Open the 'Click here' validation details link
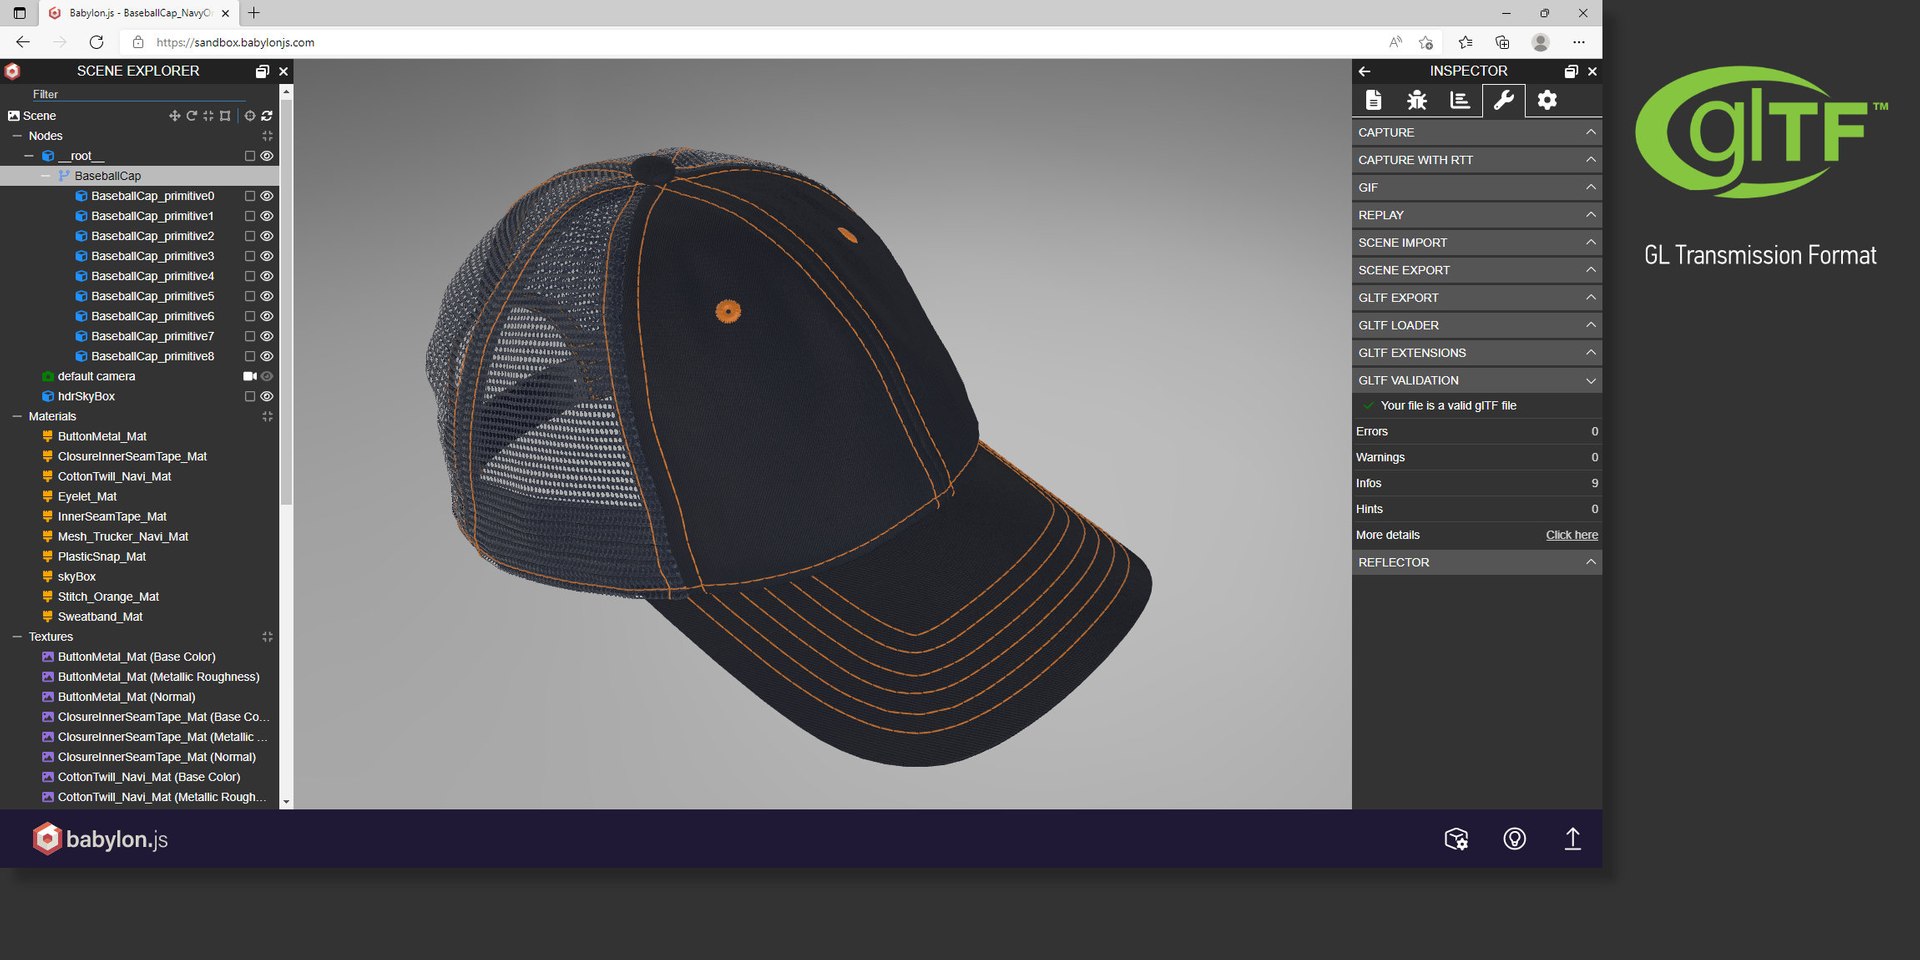This screenshot has height=960, width=1920. click(x=1572, y=535)
